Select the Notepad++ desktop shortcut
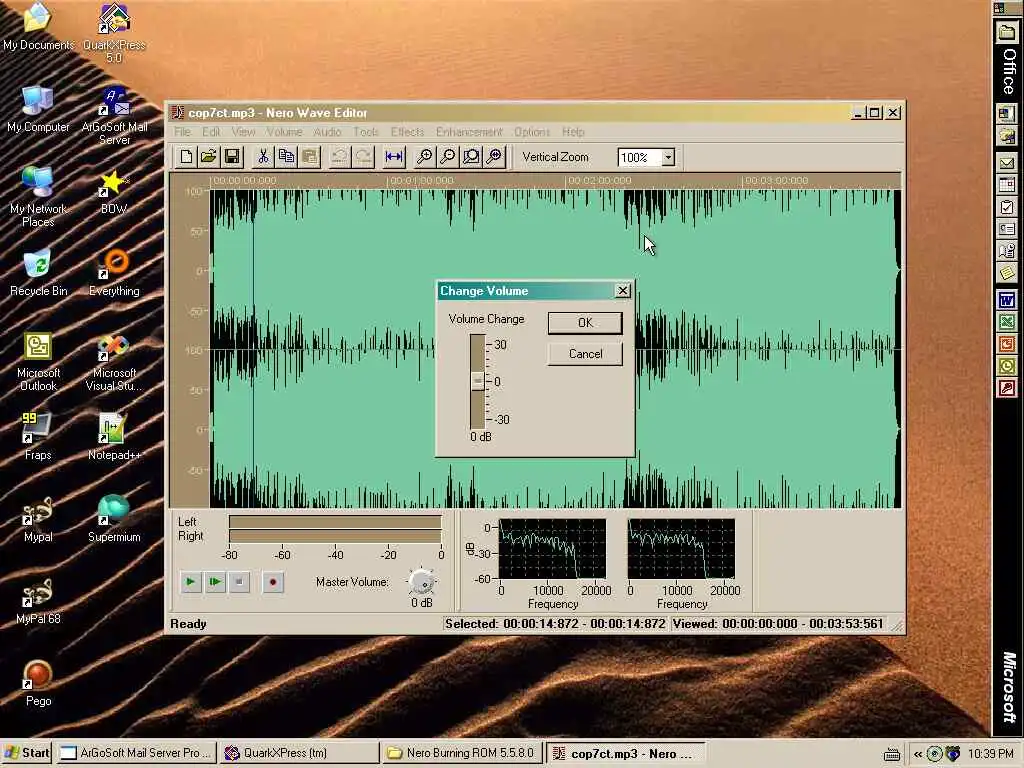 (x=114, y=437)
